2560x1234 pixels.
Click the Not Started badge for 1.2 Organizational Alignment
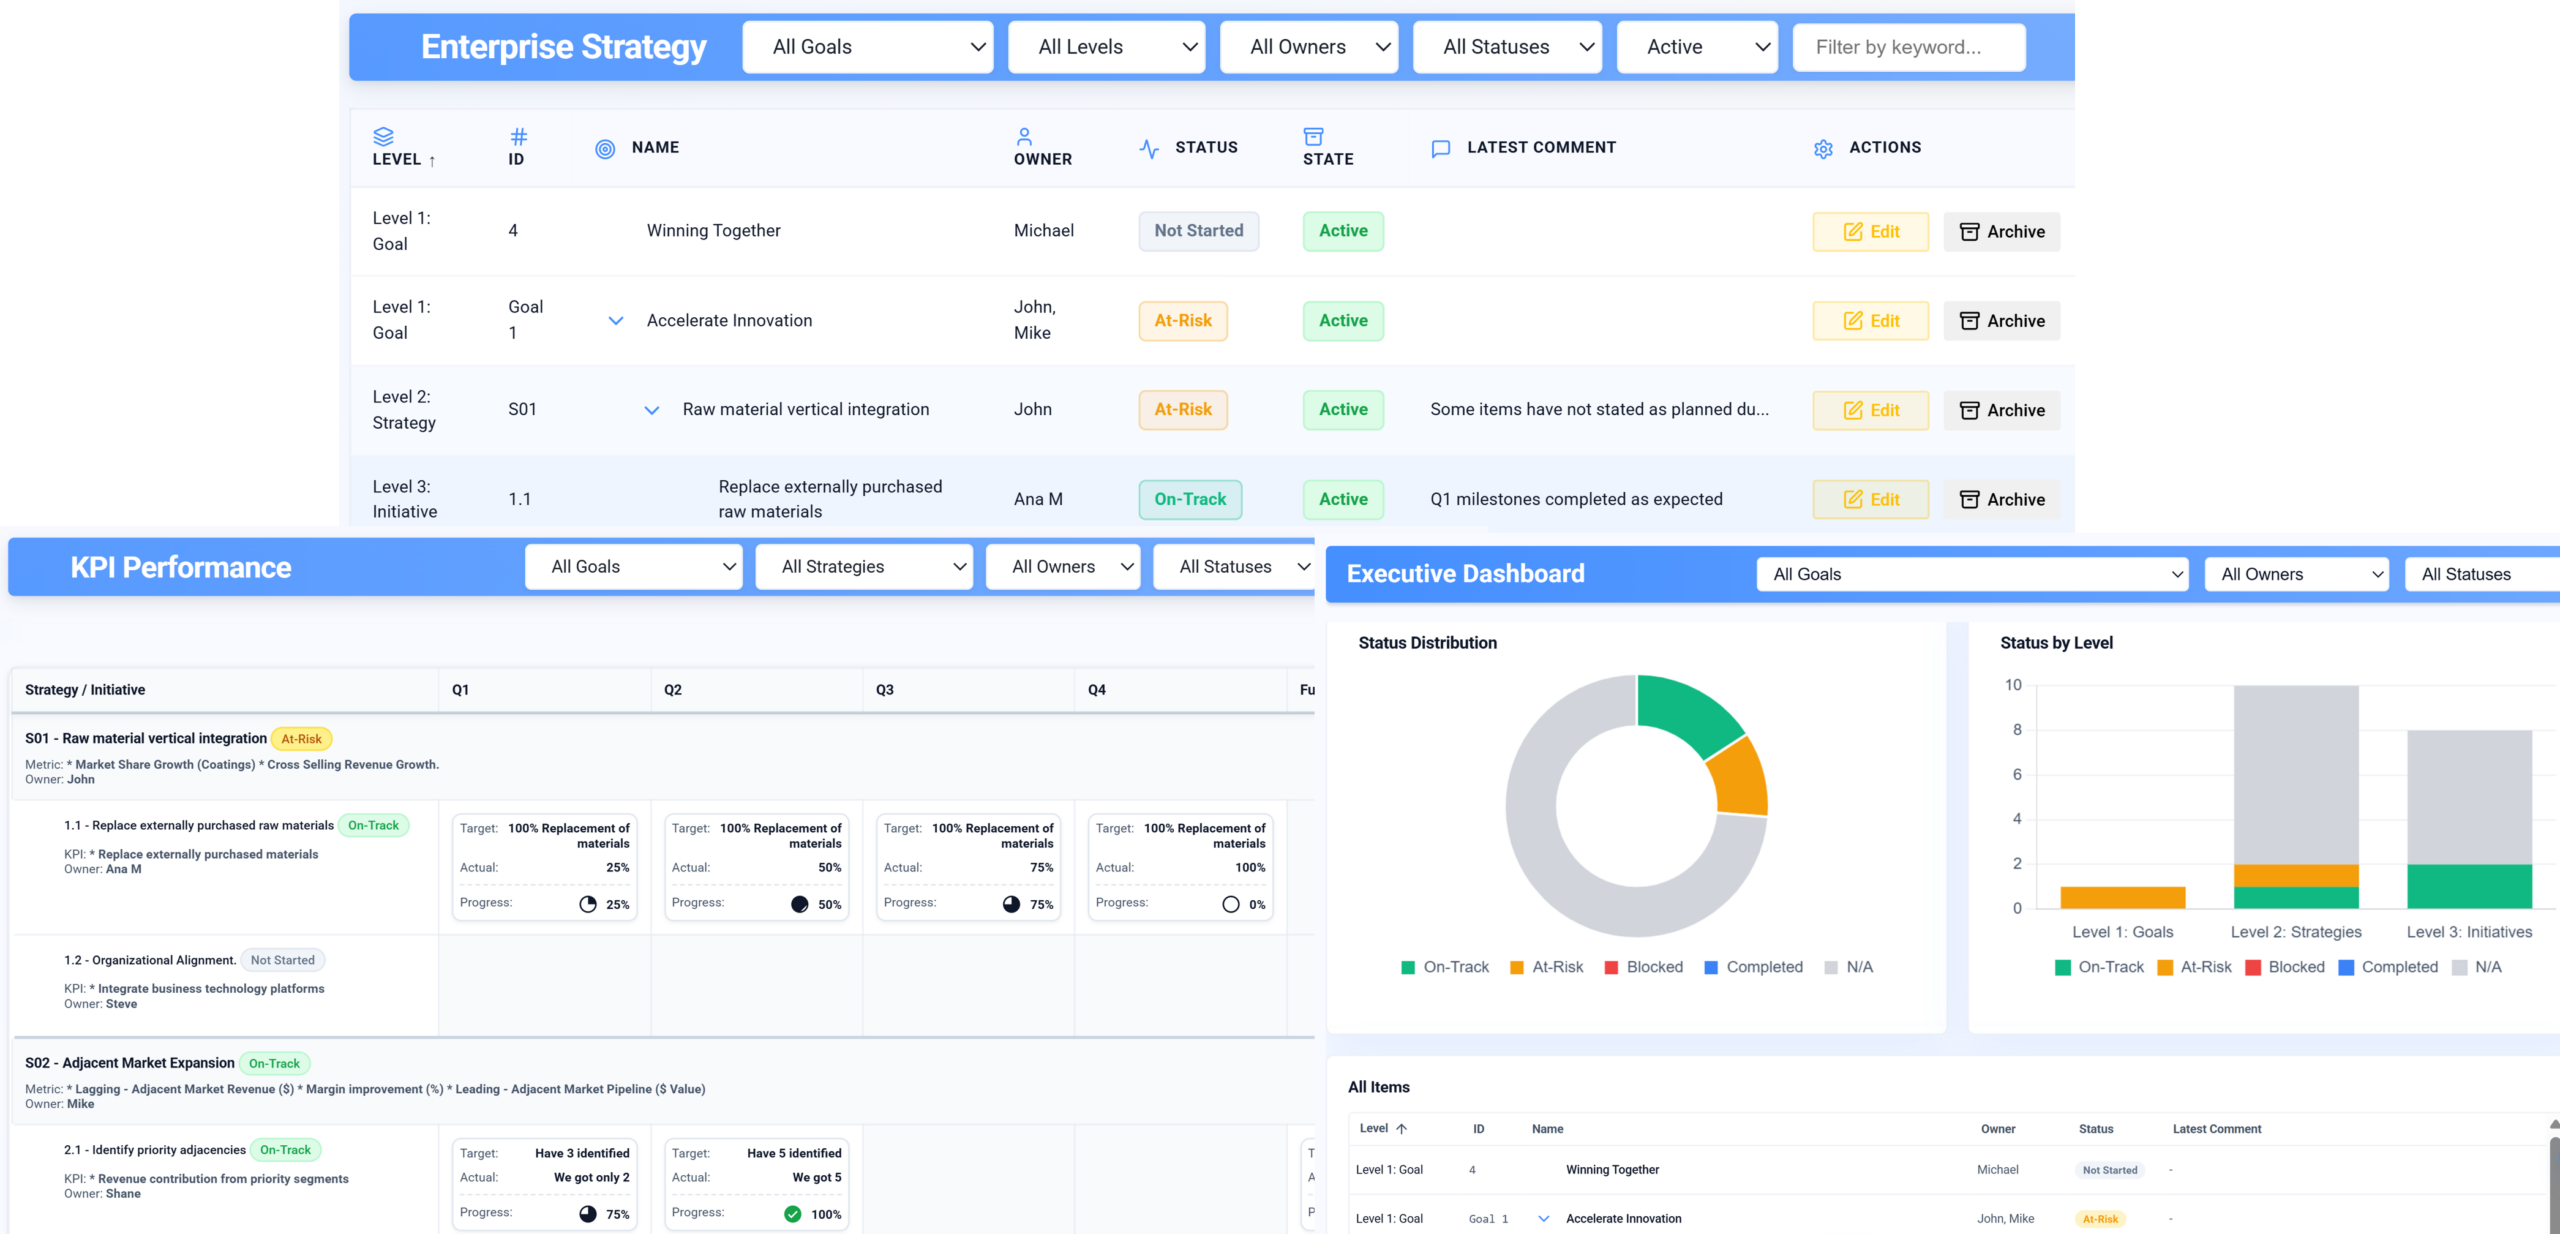click(282, 960)
